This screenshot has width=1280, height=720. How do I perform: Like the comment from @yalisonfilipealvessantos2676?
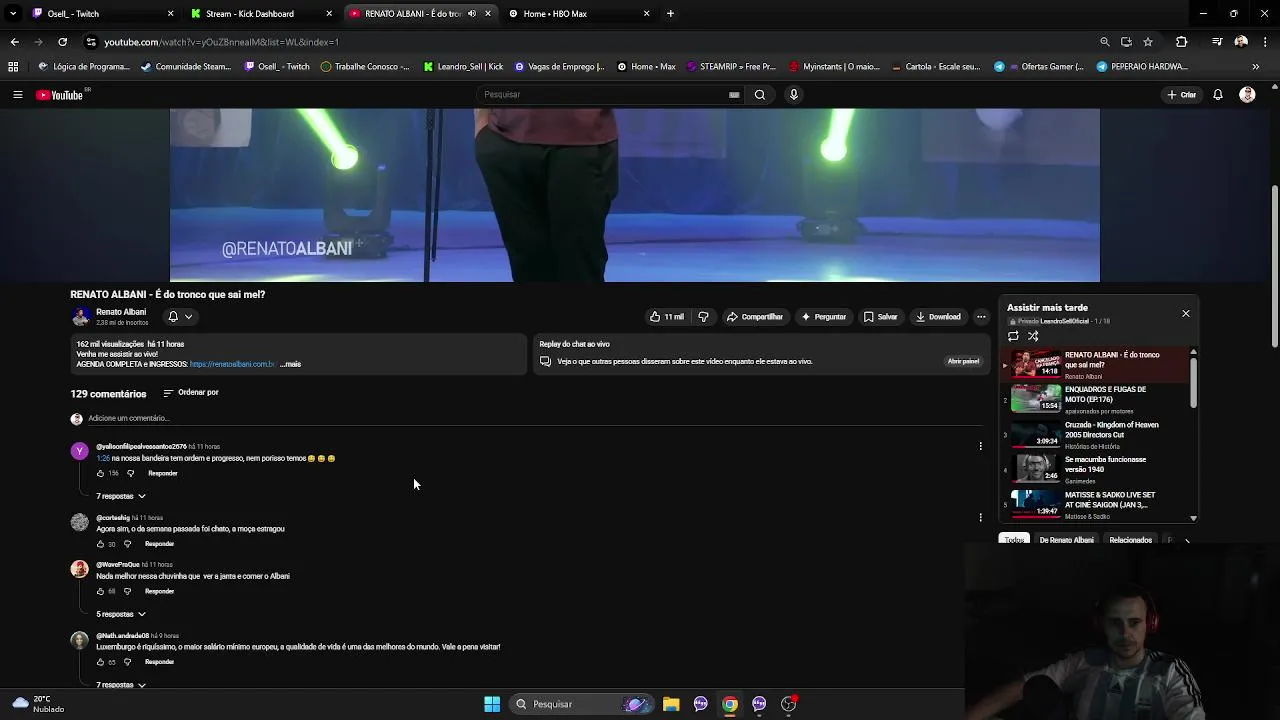(100, 474)
